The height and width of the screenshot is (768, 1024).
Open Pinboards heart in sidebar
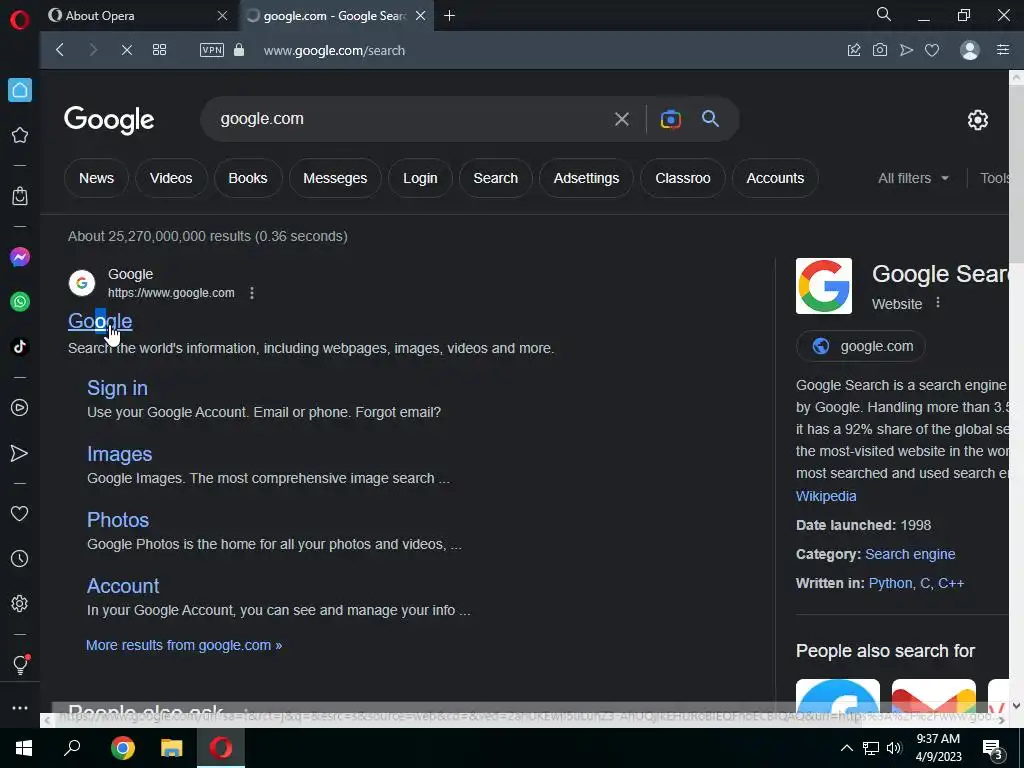tap(20, 513)
